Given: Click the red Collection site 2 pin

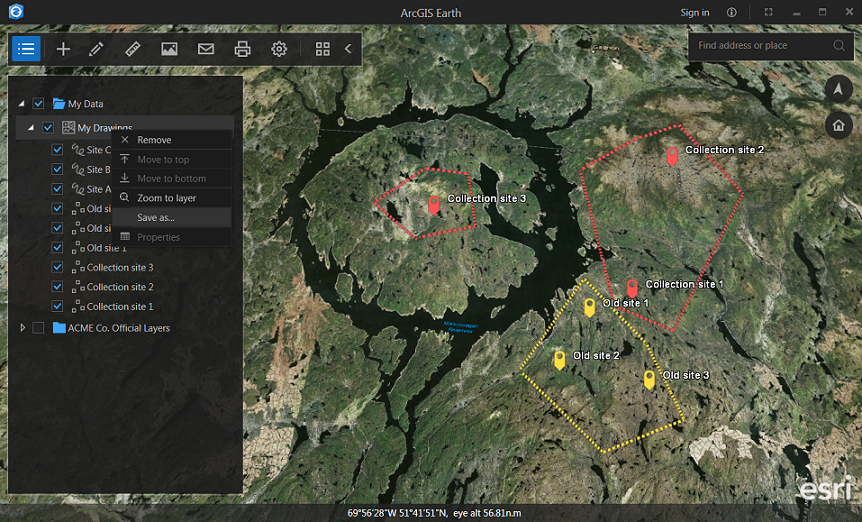Looking at the screenshot, I should click(x=672, y=156).
